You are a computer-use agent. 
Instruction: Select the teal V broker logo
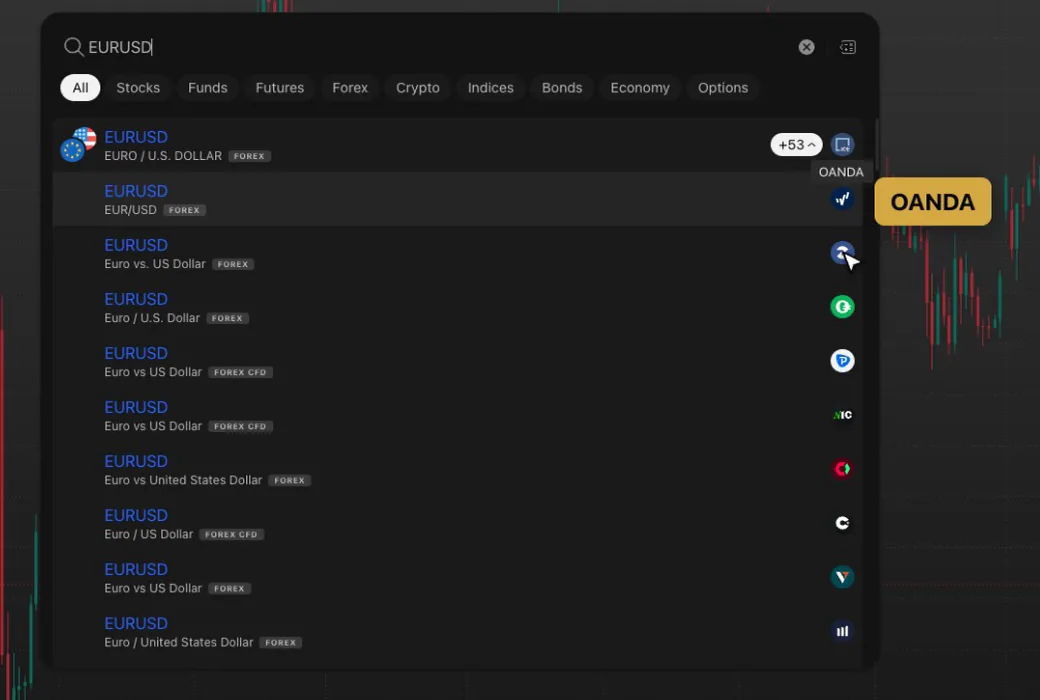(x=842, y=577)
